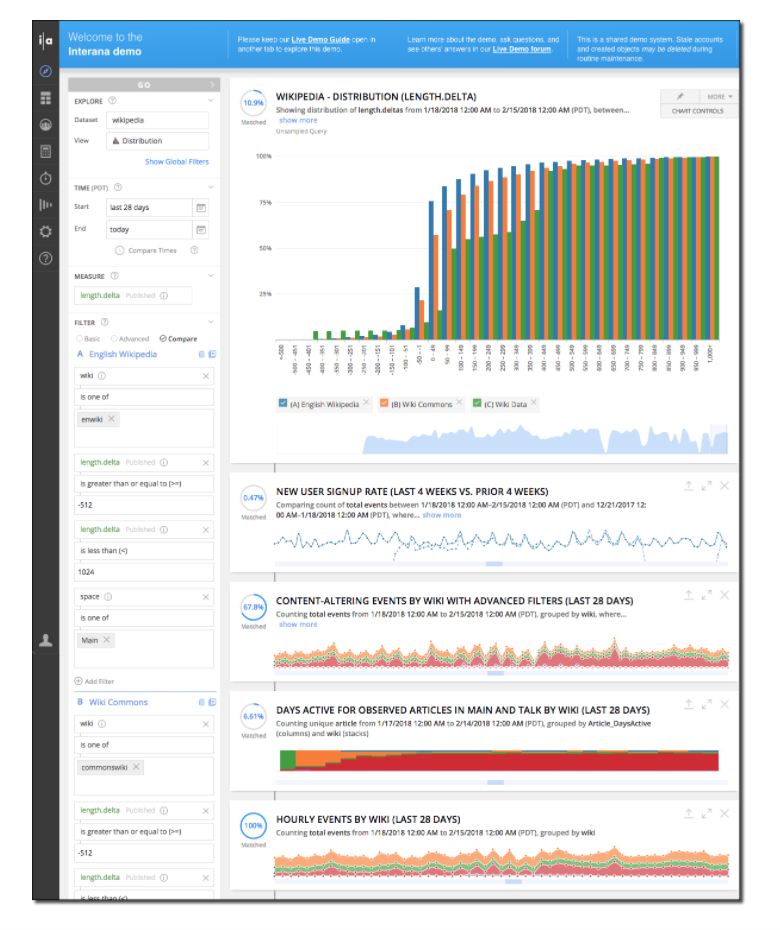Toggle Compare Times option
The width and height of the screenshot is (780, 930).
pyautogui.click(x=147, y=250)
